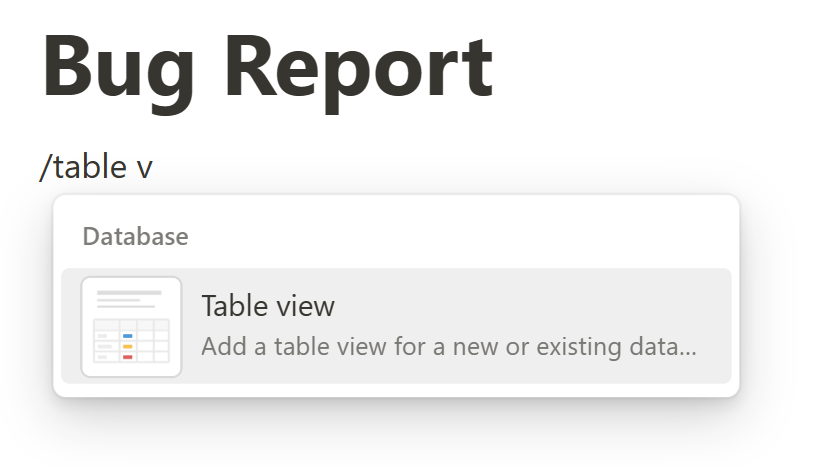Click the yellow tag in table icon
Viewport: 826px width, 469px height.
[x=127, y=346]
